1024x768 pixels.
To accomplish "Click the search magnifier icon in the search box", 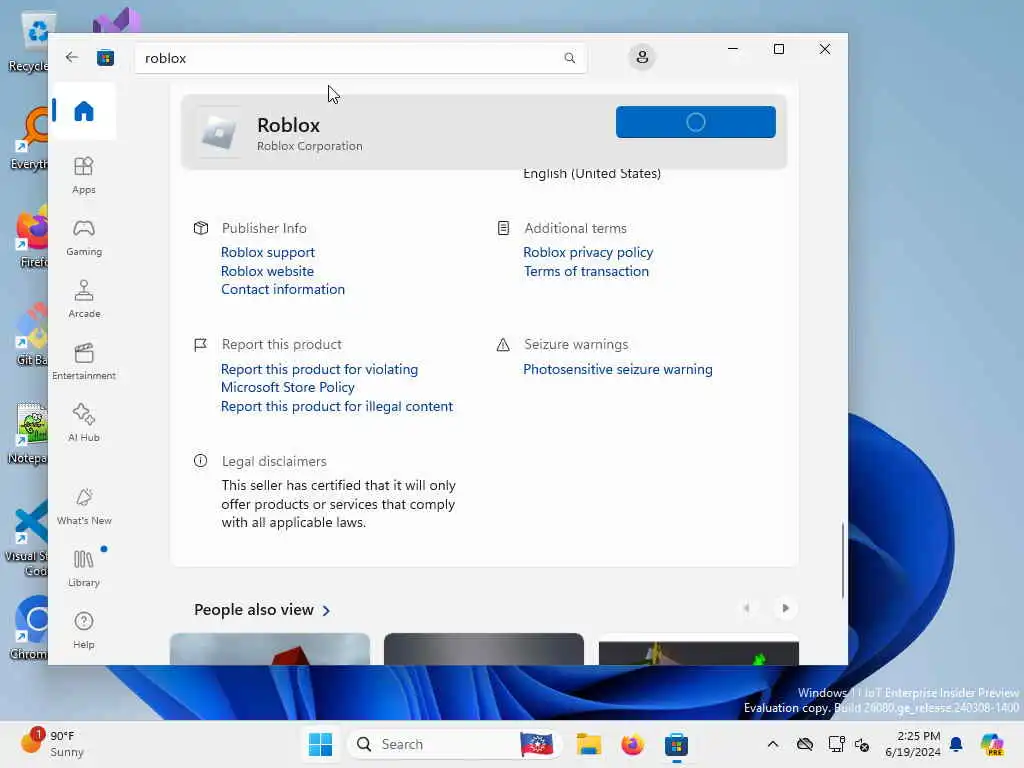I will tap(569, 58).
